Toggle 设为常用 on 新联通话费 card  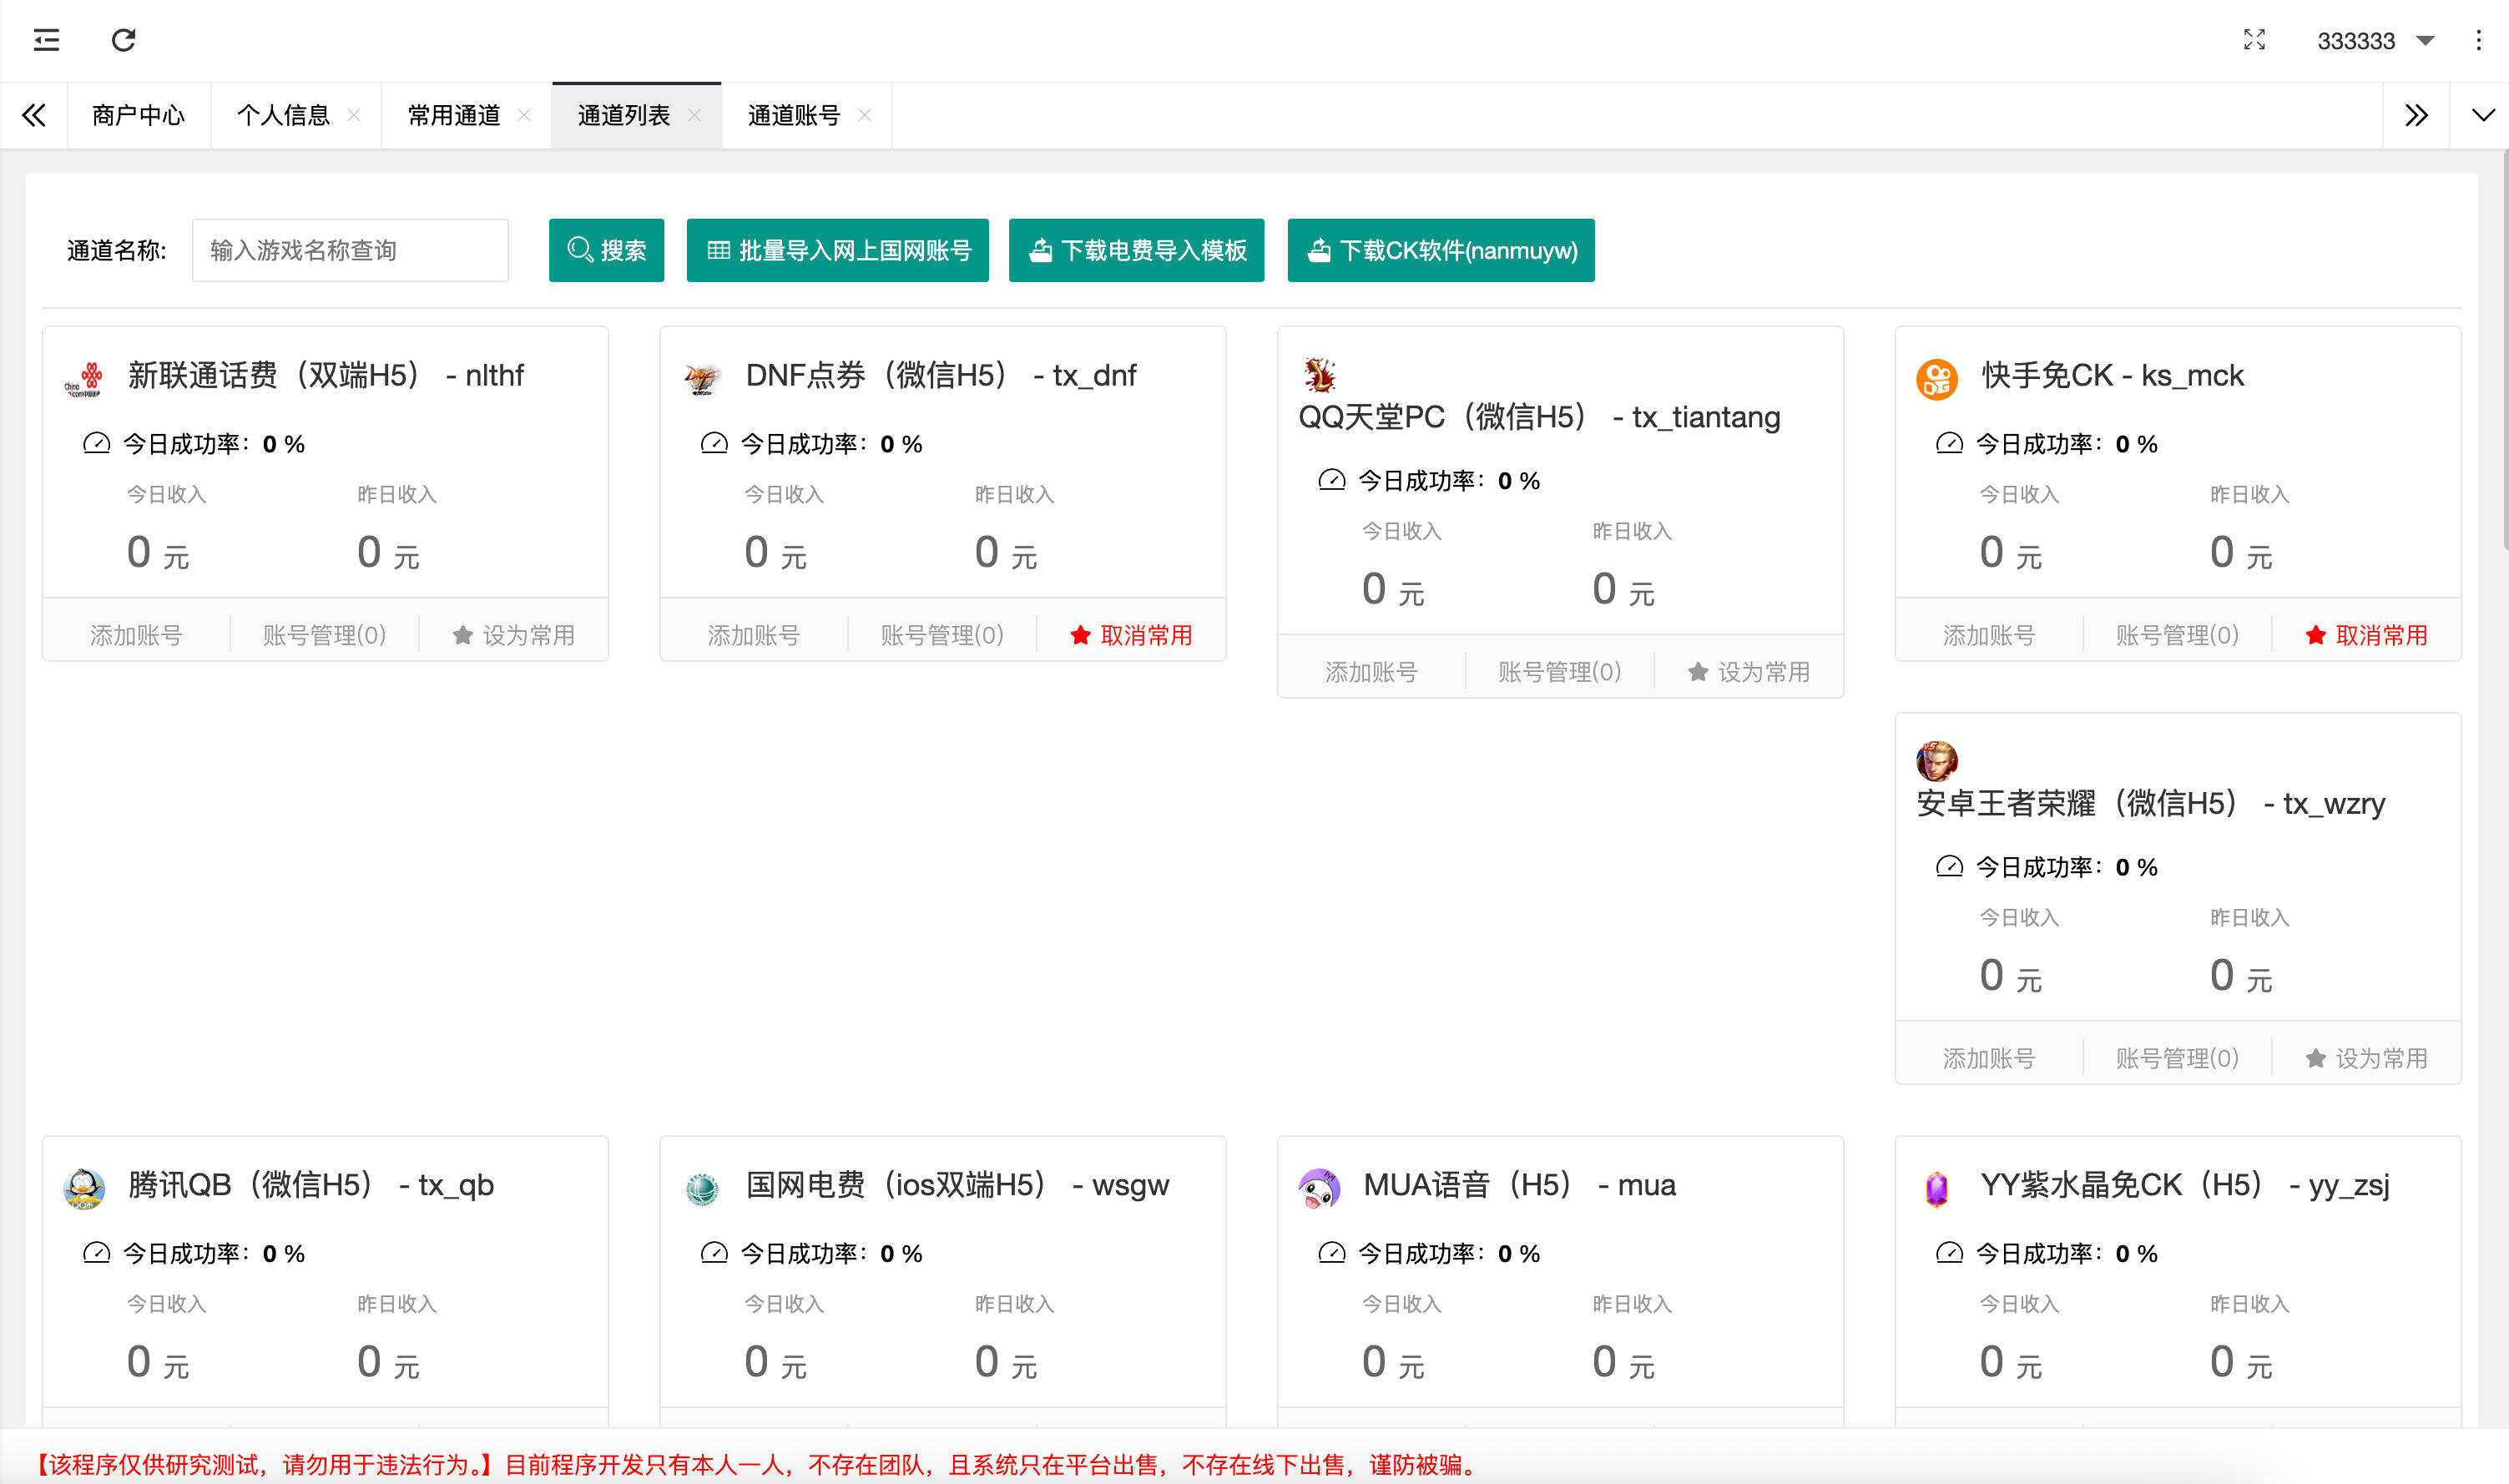513,633
